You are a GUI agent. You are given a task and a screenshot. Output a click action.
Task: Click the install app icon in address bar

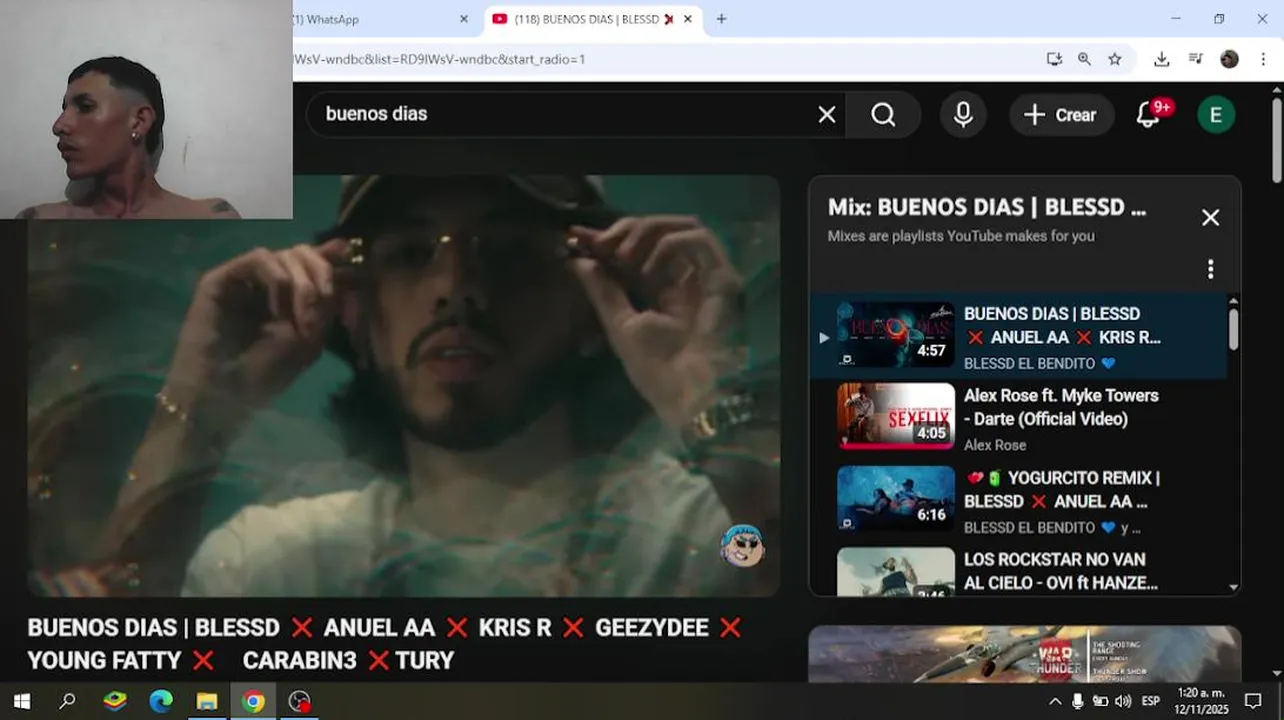pyautogui.click(x=1054, y=59)
